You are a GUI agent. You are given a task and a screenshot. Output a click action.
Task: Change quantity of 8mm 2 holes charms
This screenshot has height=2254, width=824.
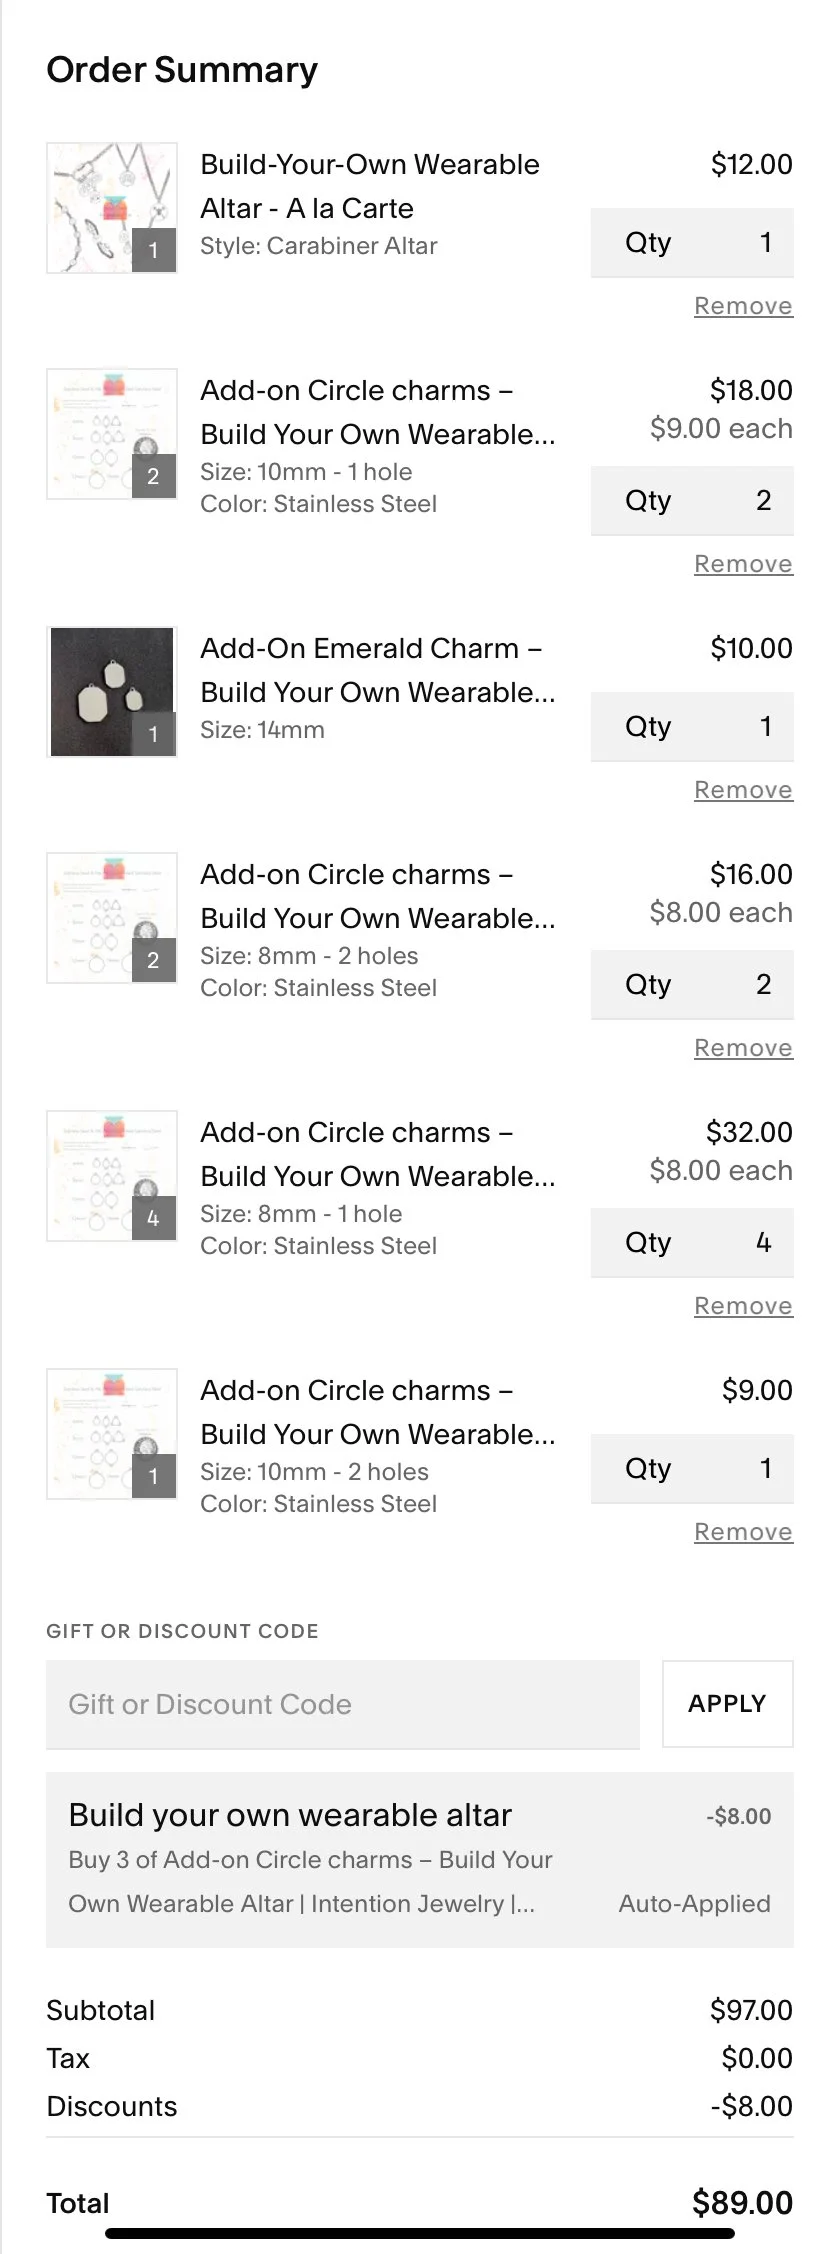pyautogui.click(x=692, y=985)
